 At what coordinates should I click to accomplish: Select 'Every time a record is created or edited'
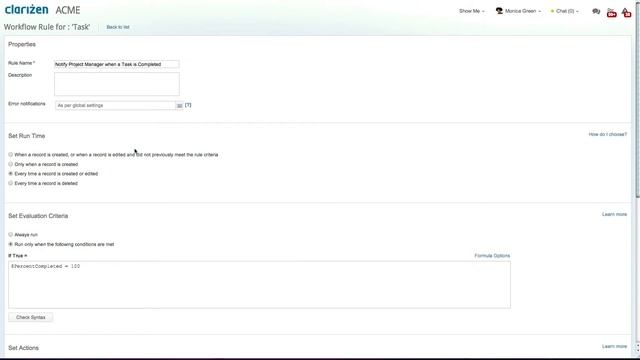11,173
